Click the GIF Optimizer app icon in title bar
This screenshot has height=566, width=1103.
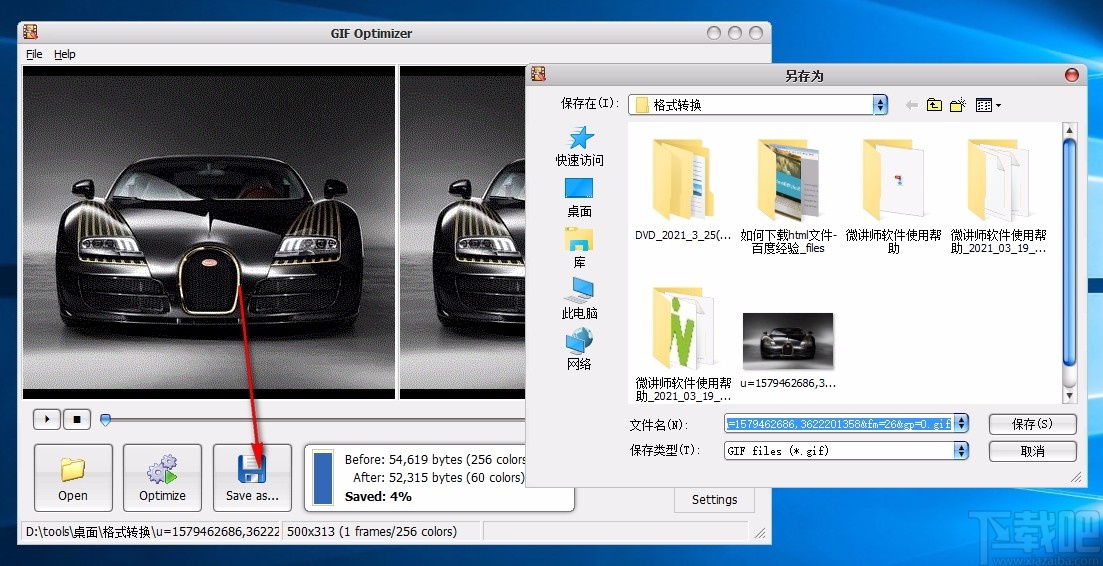(30, 32)
